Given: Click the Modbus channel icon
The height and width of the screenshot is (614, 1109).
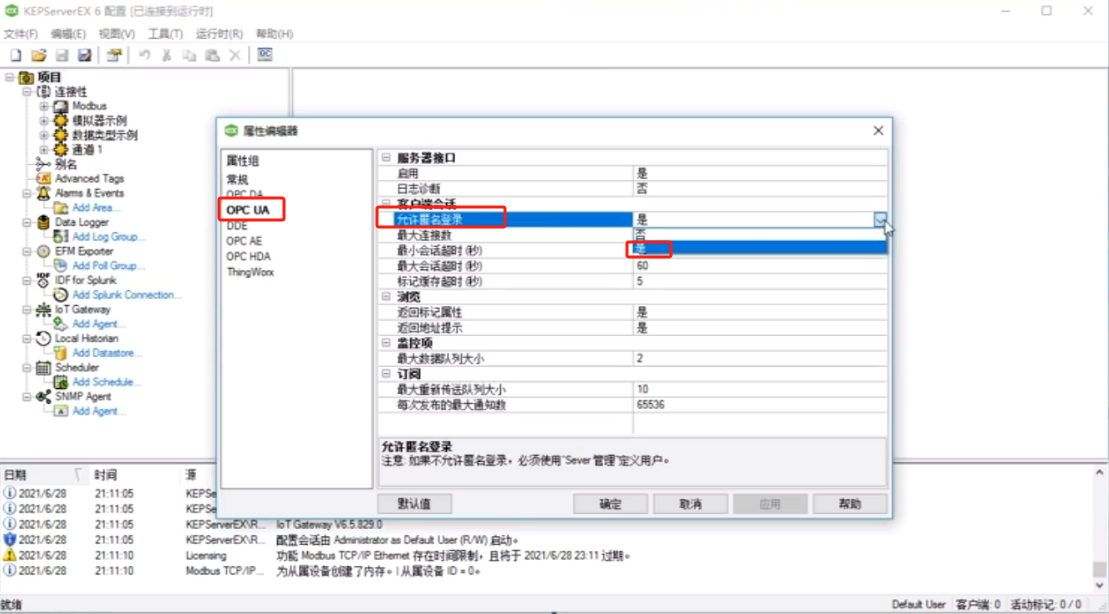Looking at the screenshot, I should 62,106.
